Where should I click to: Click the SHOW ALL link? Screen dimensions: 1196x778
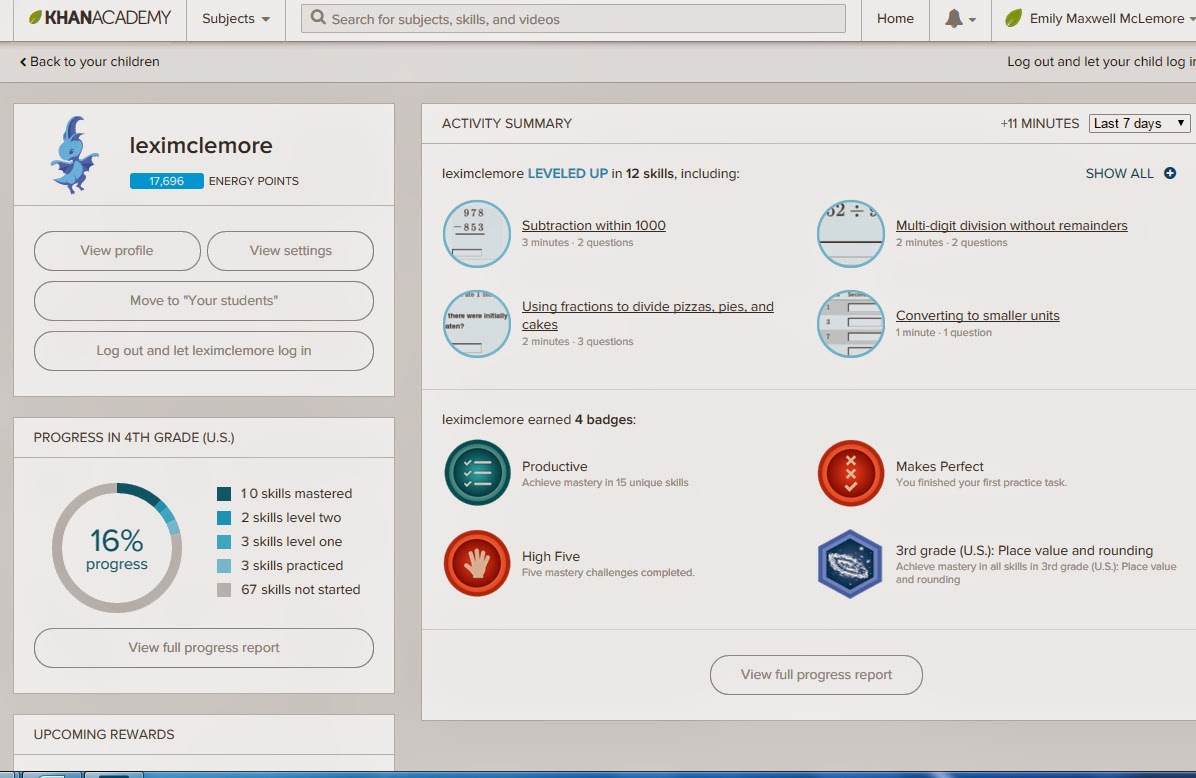1120,173
